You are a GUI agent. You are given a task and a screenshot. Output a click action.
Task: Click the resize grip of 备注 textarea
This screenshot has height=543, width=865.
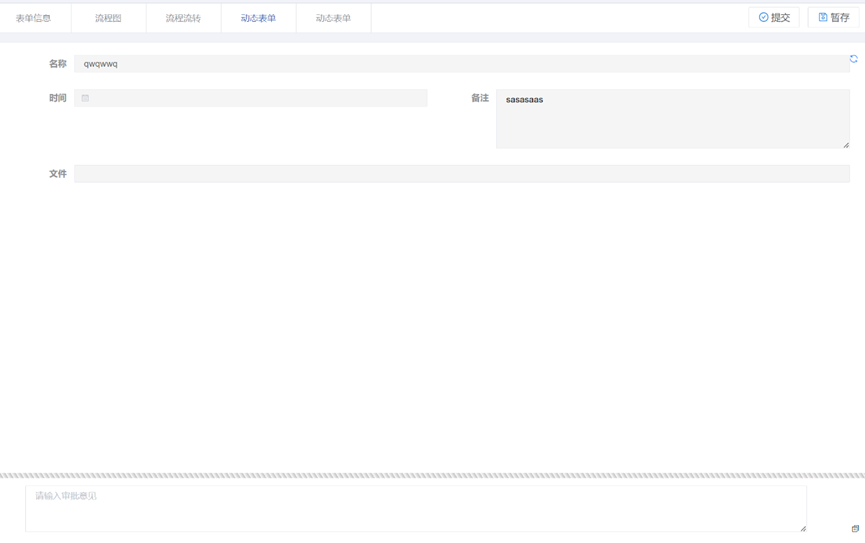click(846, 145)
